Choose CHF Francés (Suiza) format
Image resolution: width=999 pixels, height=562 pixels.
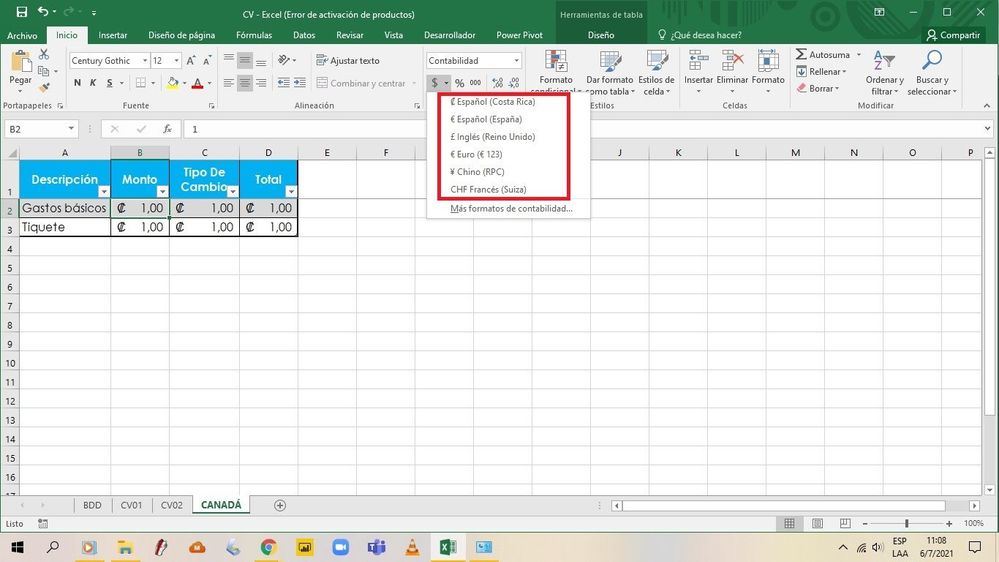(489, 189)
